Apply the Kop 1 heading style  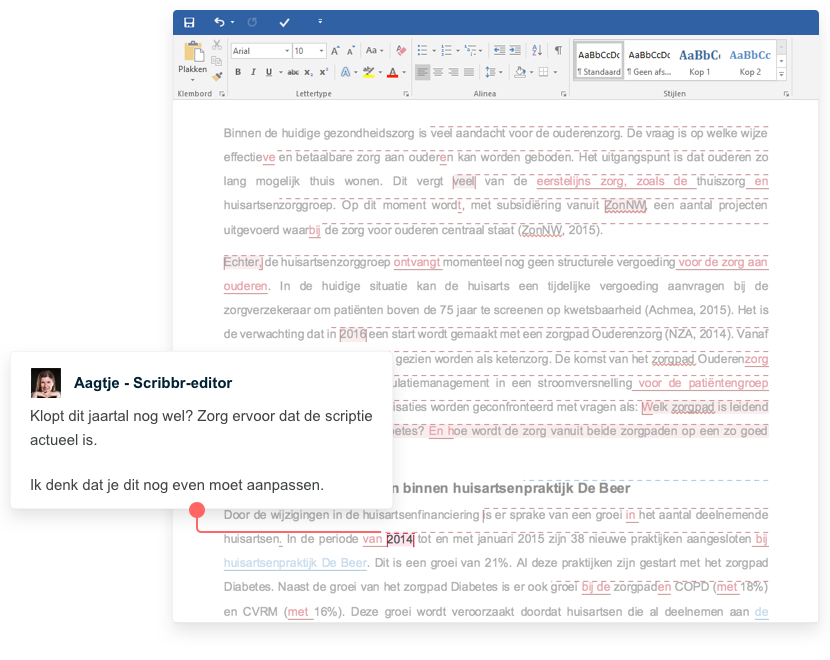coord(699,61)
